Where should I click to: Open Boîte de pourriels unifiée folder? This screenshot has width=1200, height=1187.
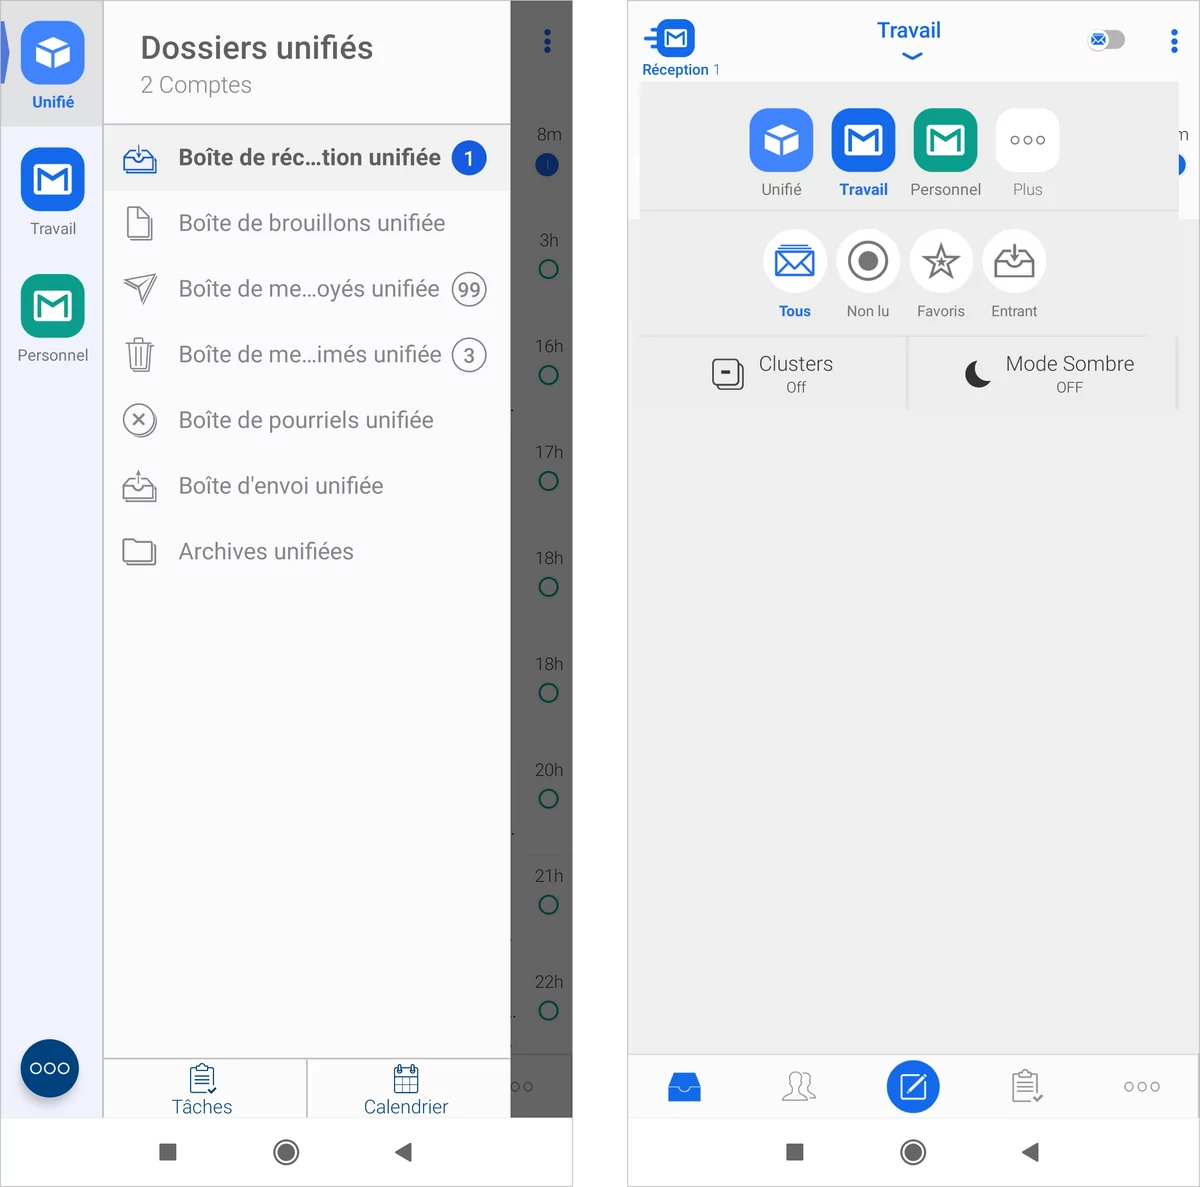tap(307, 420)
